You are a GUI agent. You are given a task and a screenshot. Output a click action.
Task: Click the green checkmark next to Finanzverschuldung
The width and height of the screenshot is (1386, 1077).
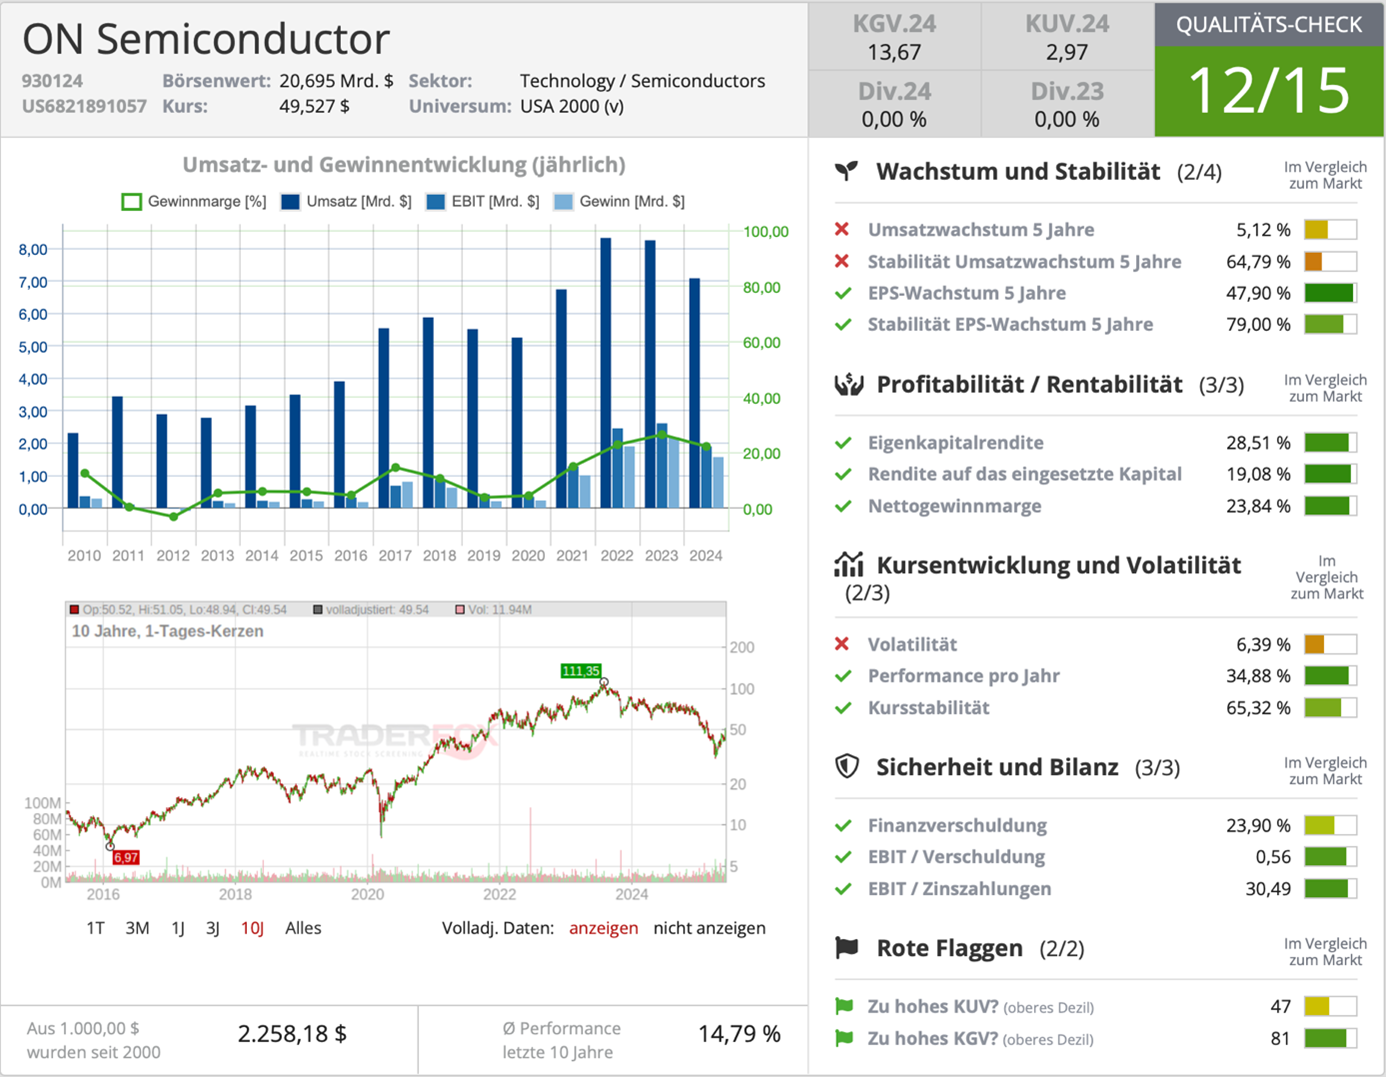point(843,825)
